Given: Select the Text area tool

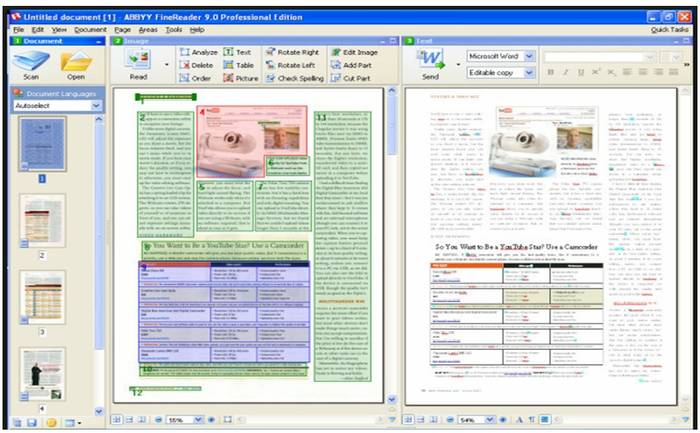Looking at the screenshot, I should coord(237,52).
